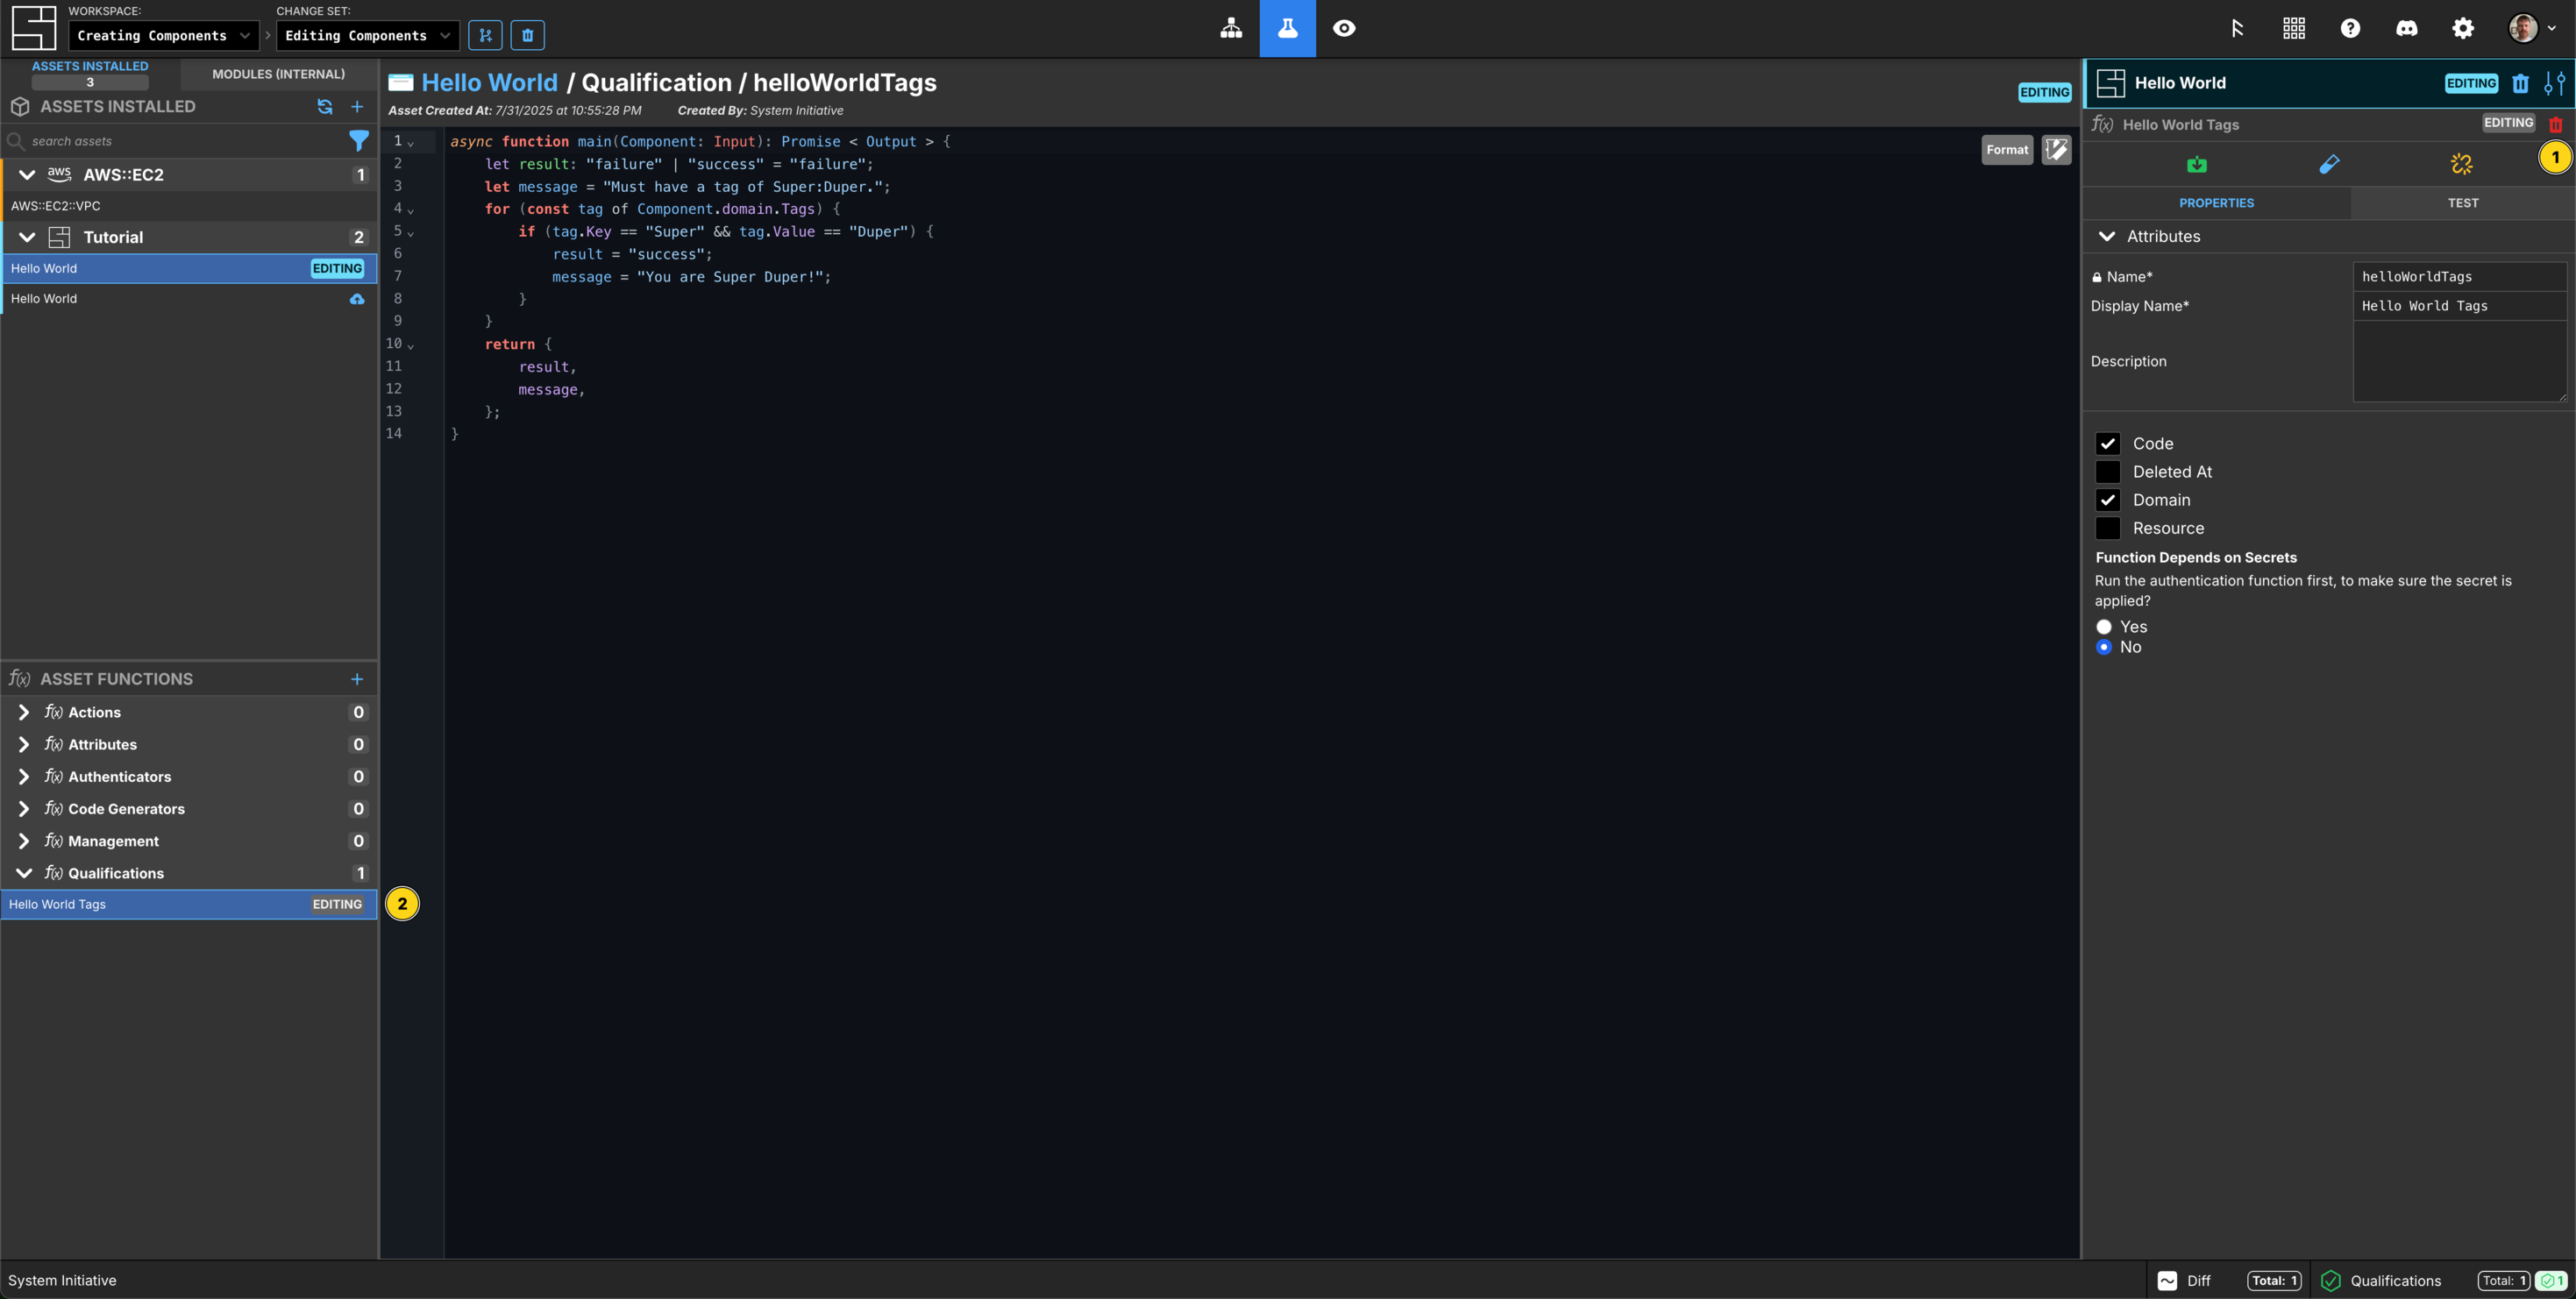The height and width of the screenshot is (1299, 2576).
Task: Open the Change Set dropdown Editing Components
Action: click(367, 35)
